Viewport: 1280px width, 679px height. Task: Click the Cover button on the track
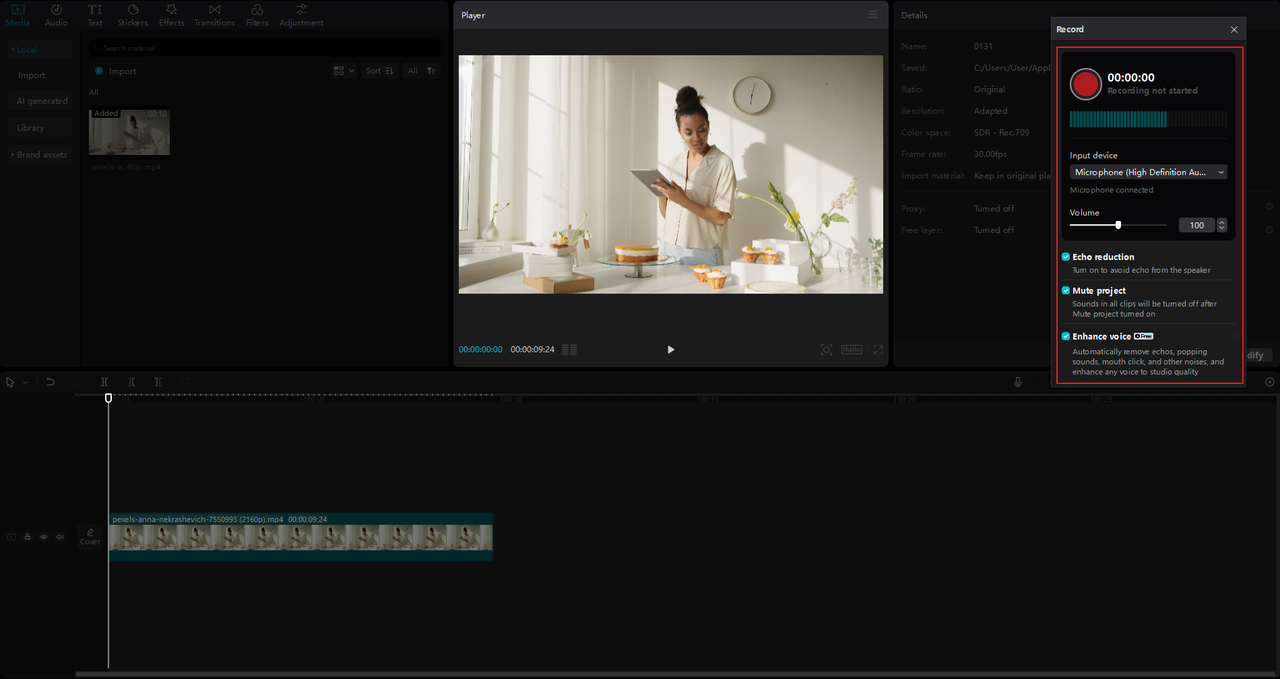pyautogui.click(x=90, y=537)
